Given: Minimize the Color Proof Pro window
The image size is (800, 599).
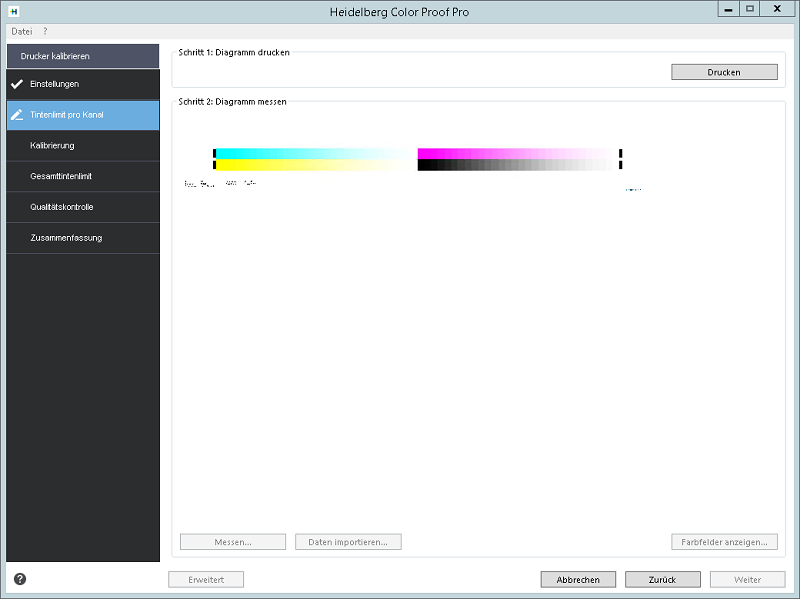Looking at the screenshot, I should tap(728, 9).
